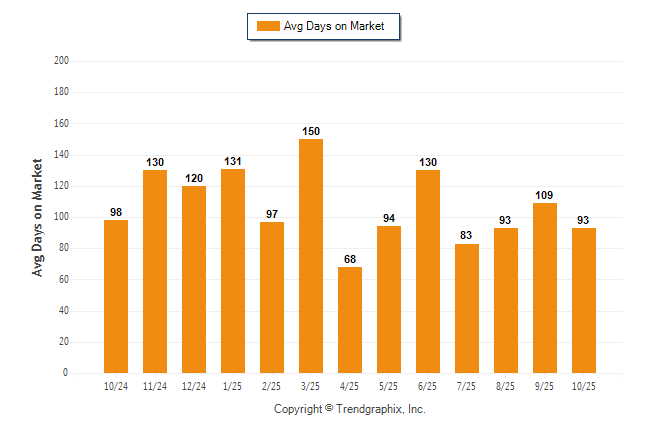Click the shortest bar for 4/25
Viewport: 646px width, 434px height.
click(x=350, y=320)
